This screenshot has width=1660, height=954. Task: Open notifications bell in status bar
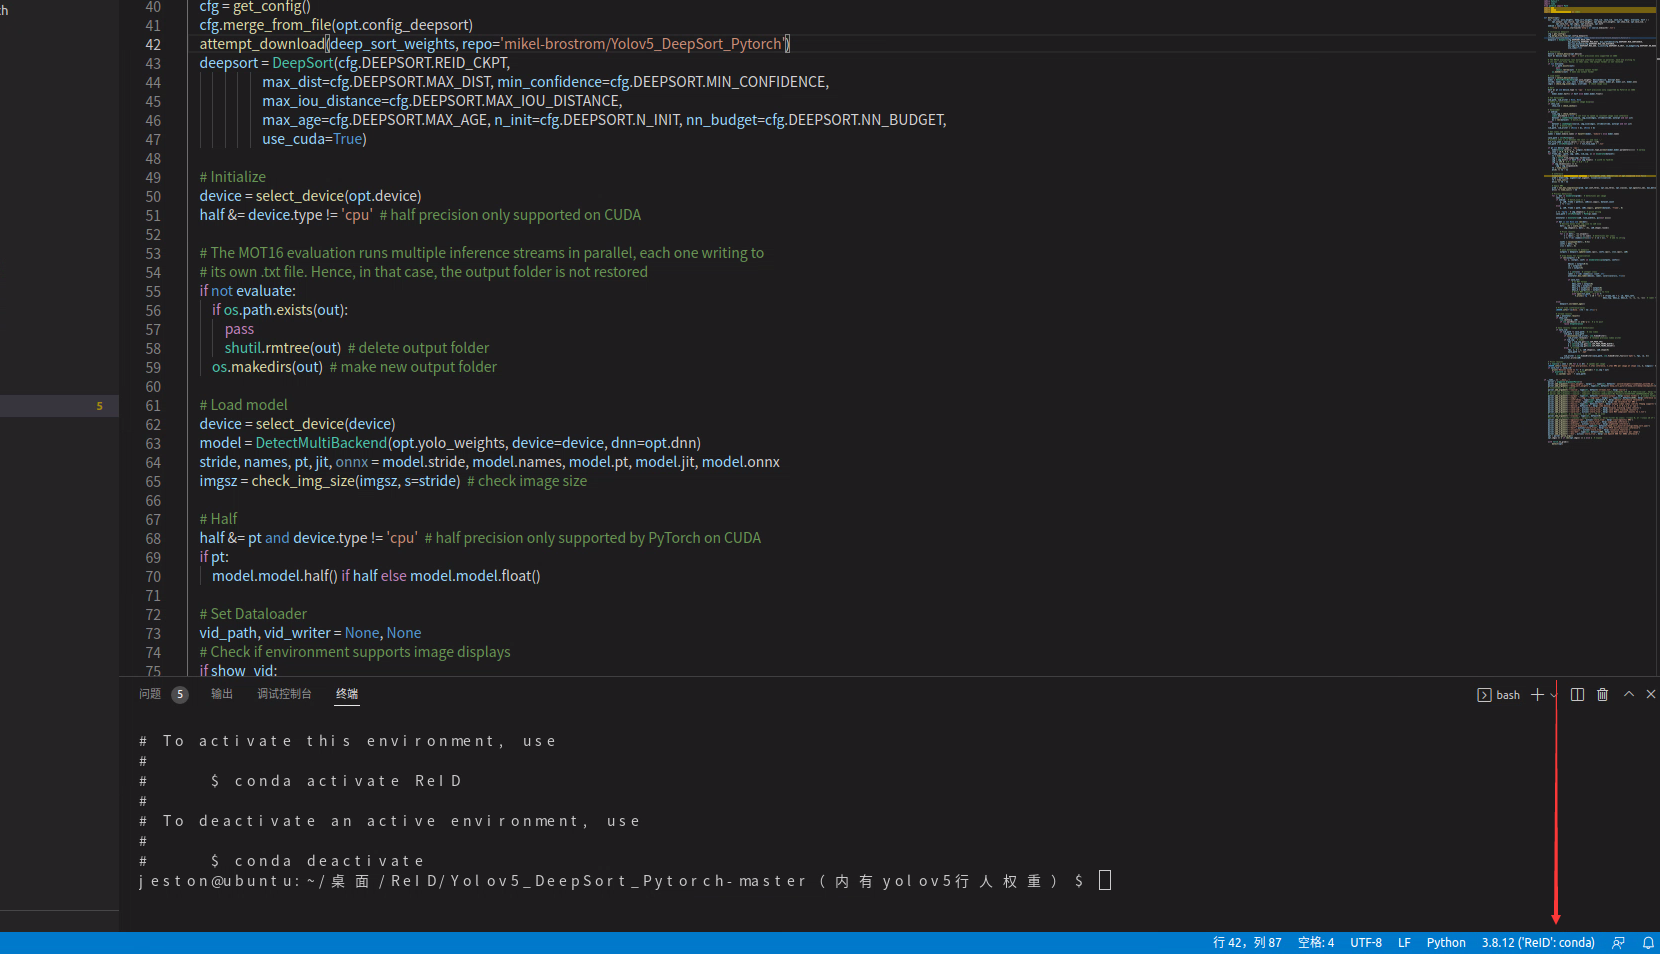click(1648, 943)
